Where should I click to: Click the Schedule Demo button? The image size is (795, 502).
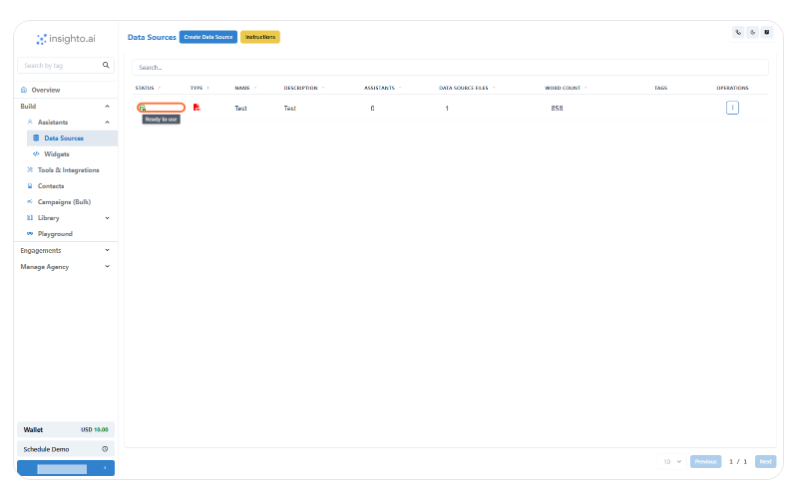click(x=66, y=449)
